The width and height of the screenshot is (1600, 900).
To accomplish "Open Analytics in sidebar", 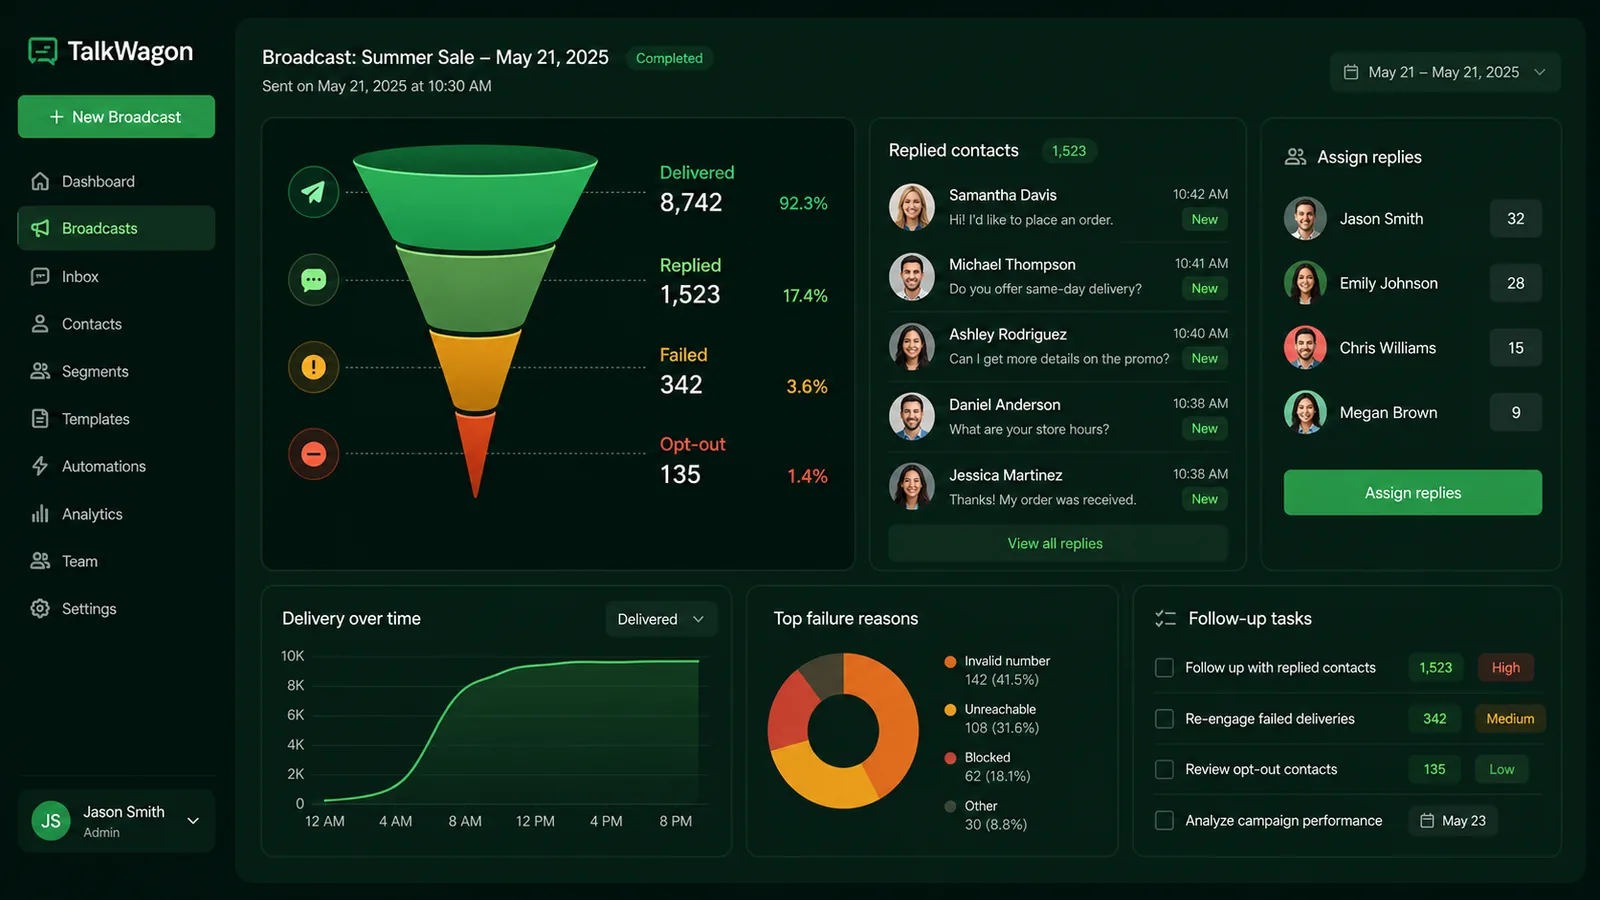I will [116, 514].
